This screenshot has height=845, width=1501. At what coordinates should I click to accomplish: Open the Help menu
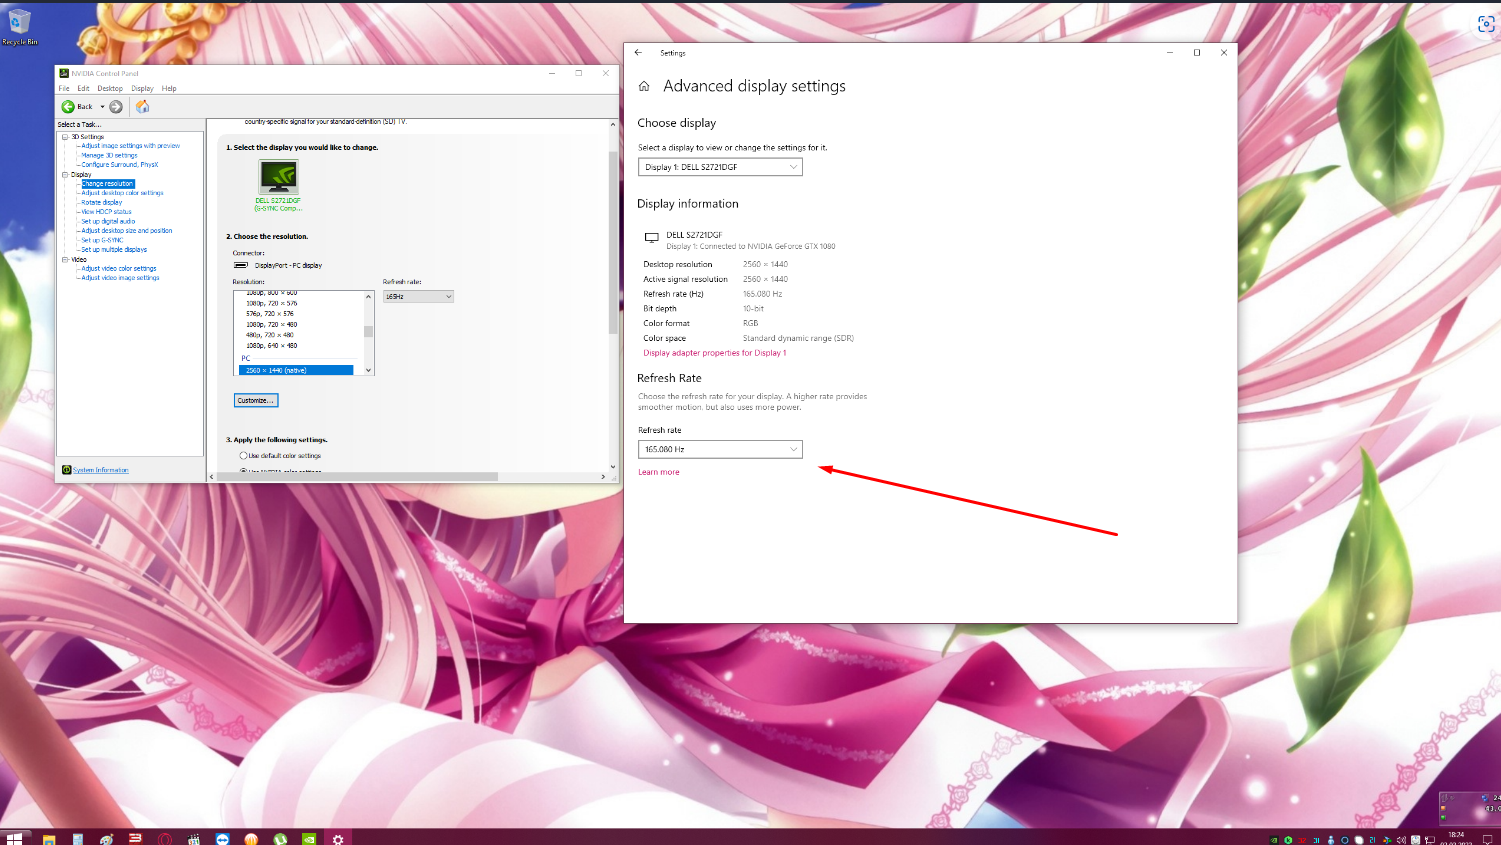click(x=169, y=89)
